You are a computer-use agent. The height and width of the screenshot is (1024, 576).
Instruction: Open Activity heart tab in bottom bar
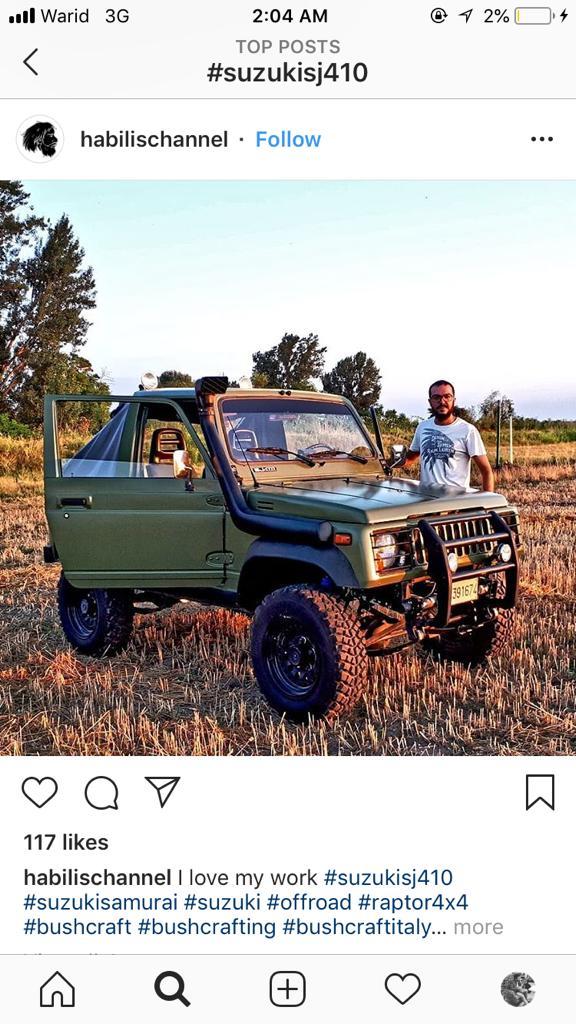point(402,988)
